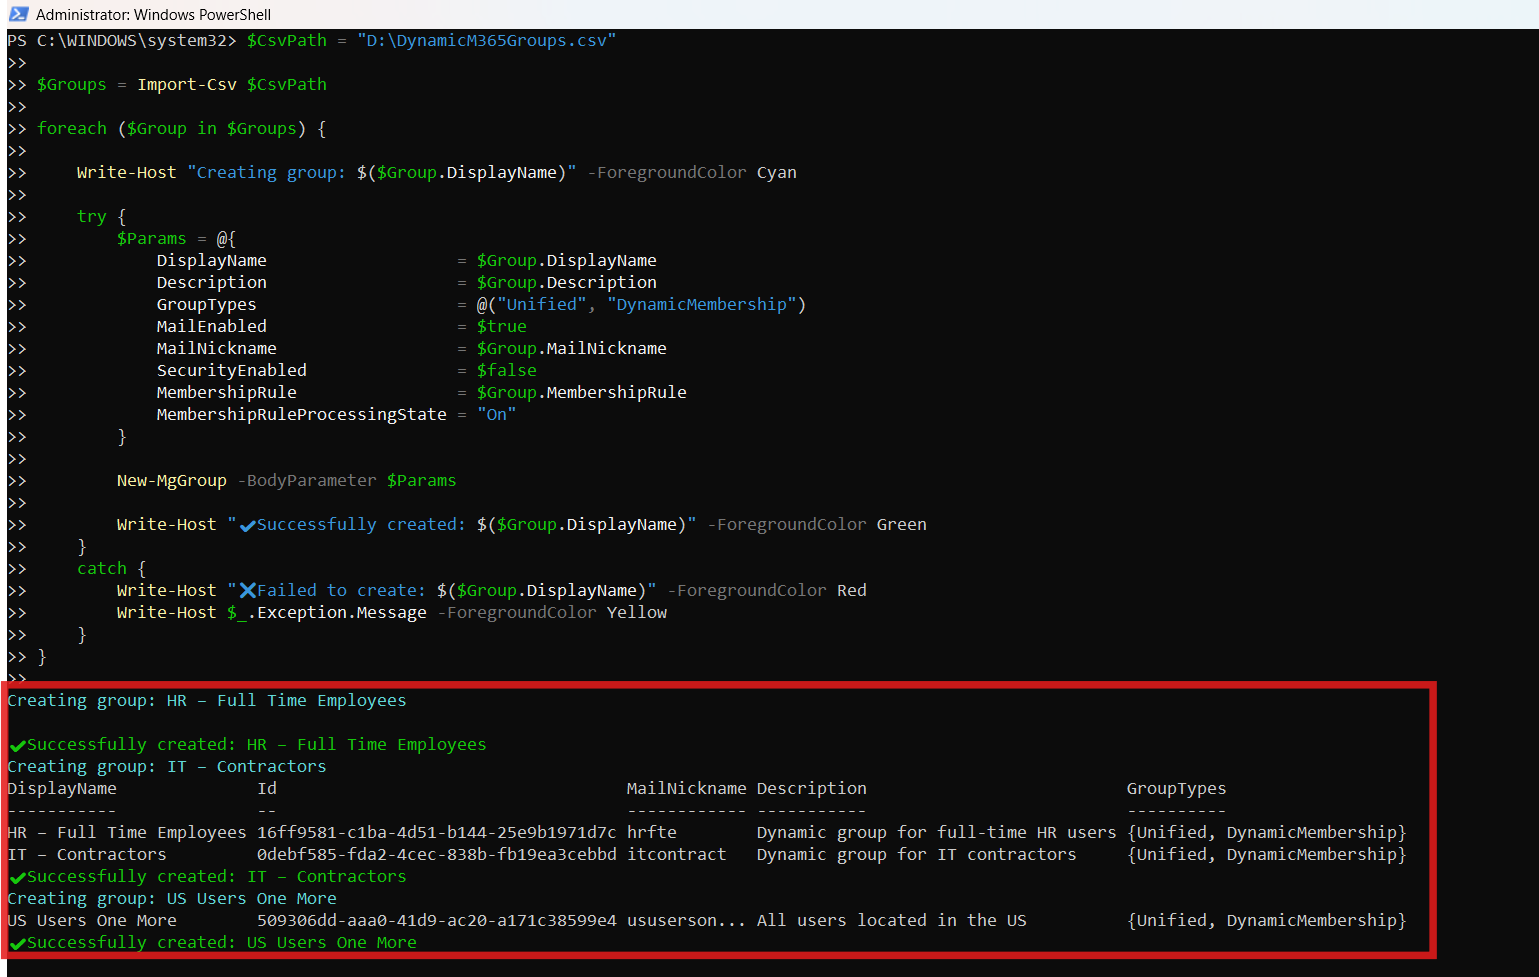Click the Import-Csv command in the script
The width and height of the screenshot is (1539, 977).
pyautogui.click(x=187, y=85)
